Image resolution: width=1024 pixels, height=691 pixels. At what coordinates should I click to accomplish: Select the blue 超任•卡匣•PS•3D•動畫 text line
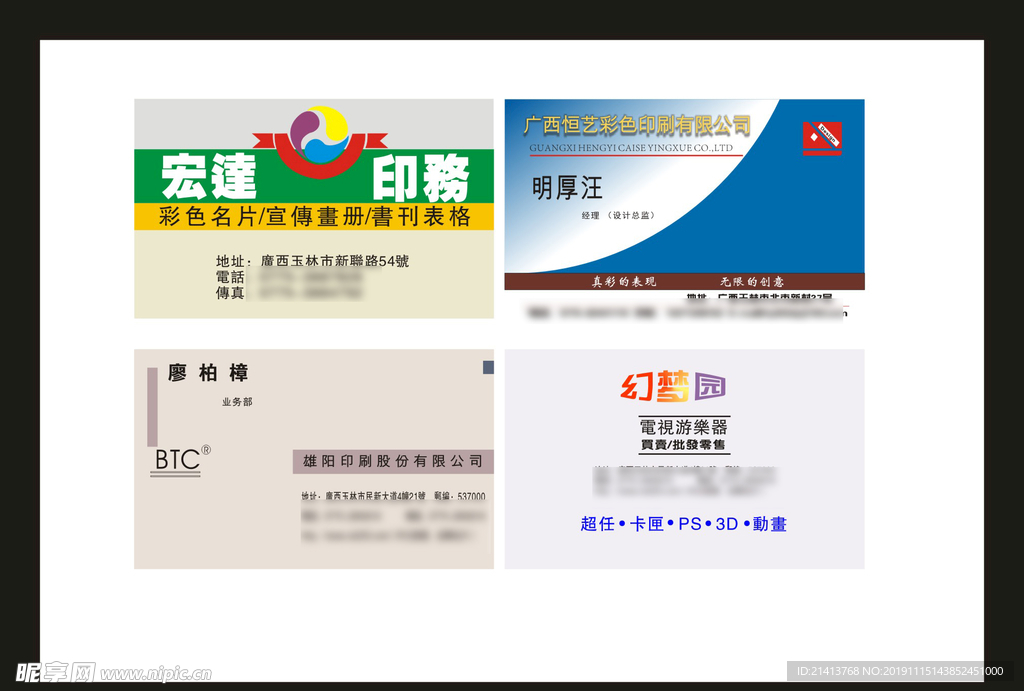point(683,524)
